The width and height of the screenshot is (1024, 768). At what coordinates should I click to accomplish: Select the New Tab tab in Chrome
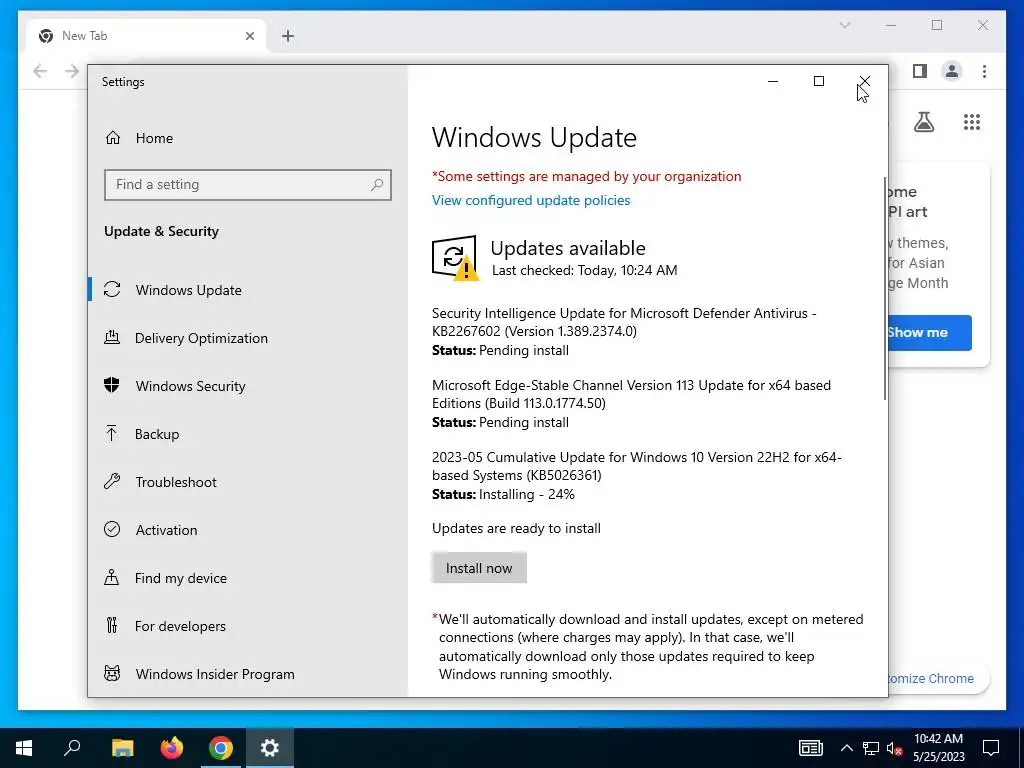[x=147, y=36]
